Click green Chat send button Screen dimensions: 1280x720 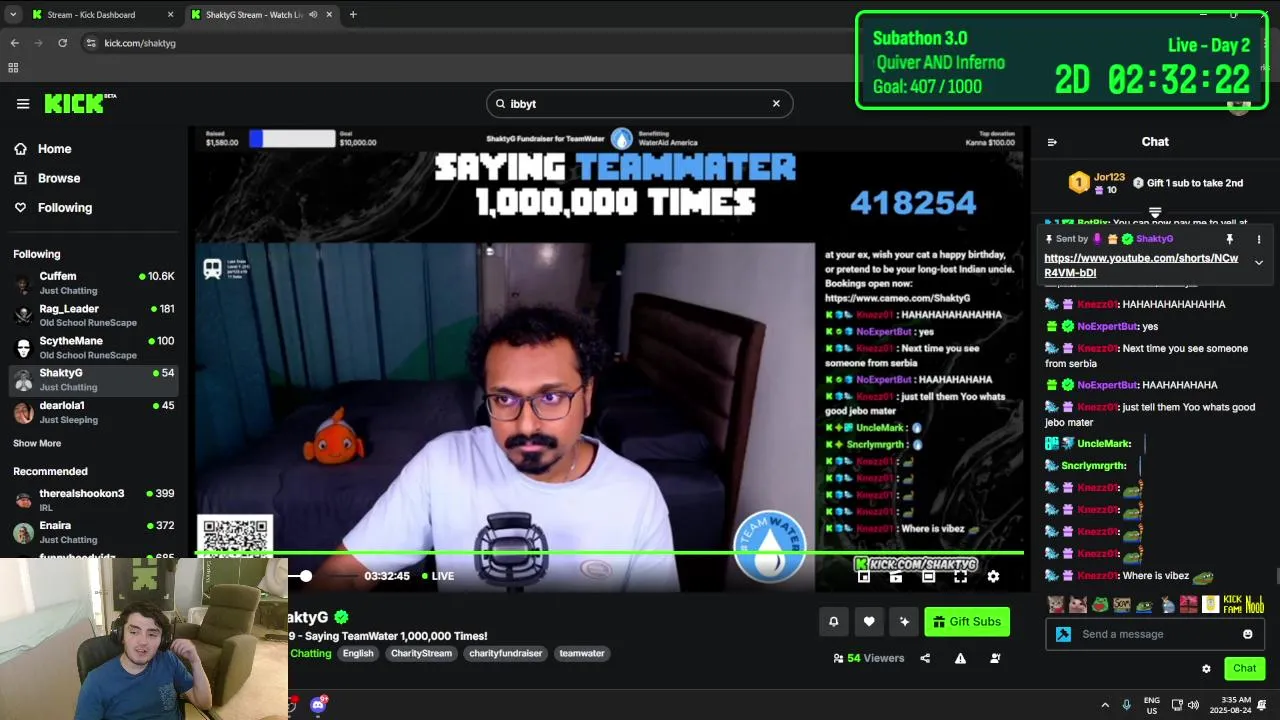click(1244, 668)
